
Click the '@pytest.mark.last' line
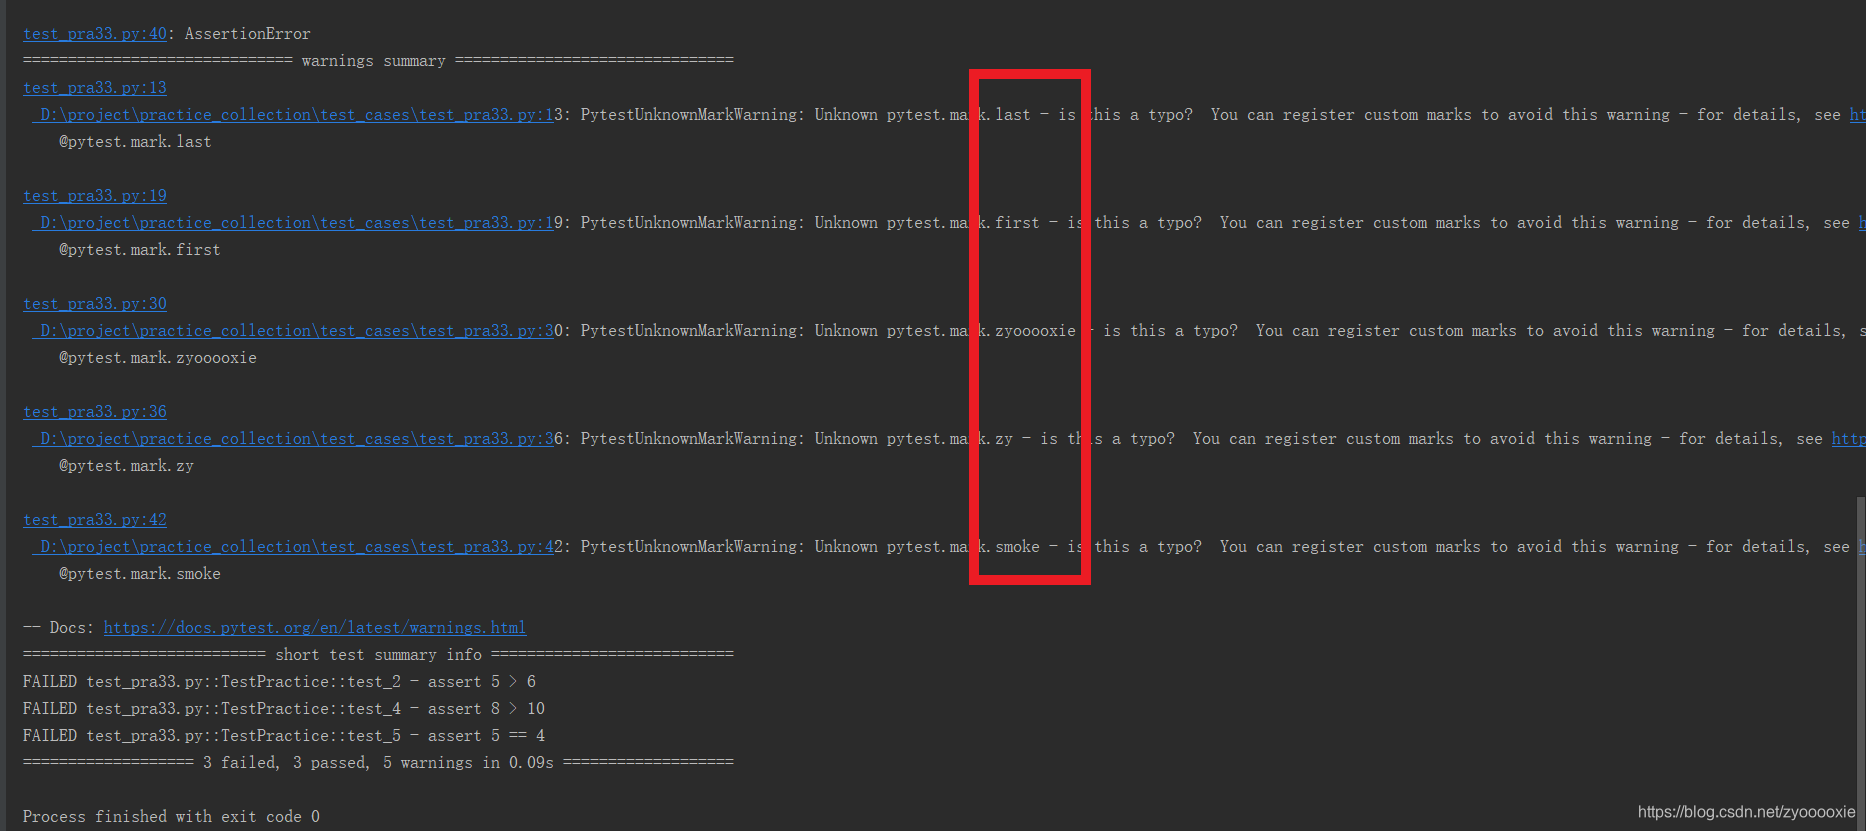pyautogui.click(x=135, y=142)
